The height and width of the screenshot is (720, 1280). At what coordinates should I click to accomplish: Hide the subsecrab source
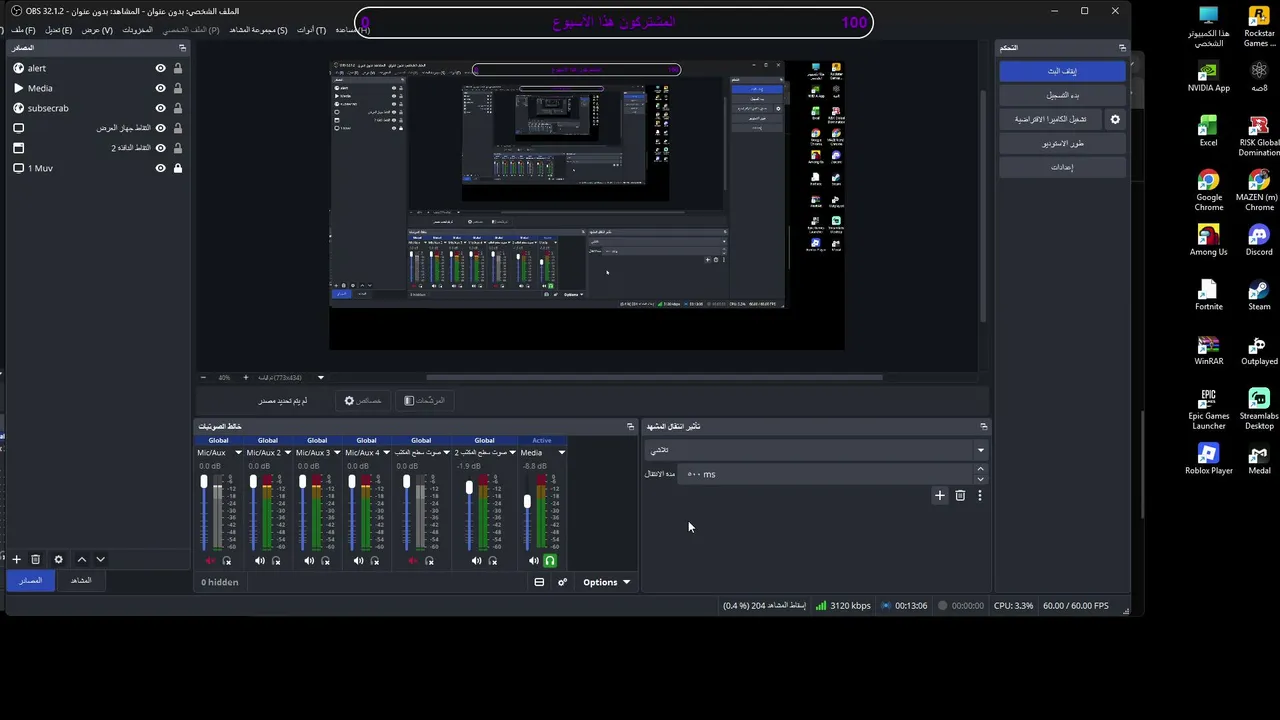click(160, 108)
